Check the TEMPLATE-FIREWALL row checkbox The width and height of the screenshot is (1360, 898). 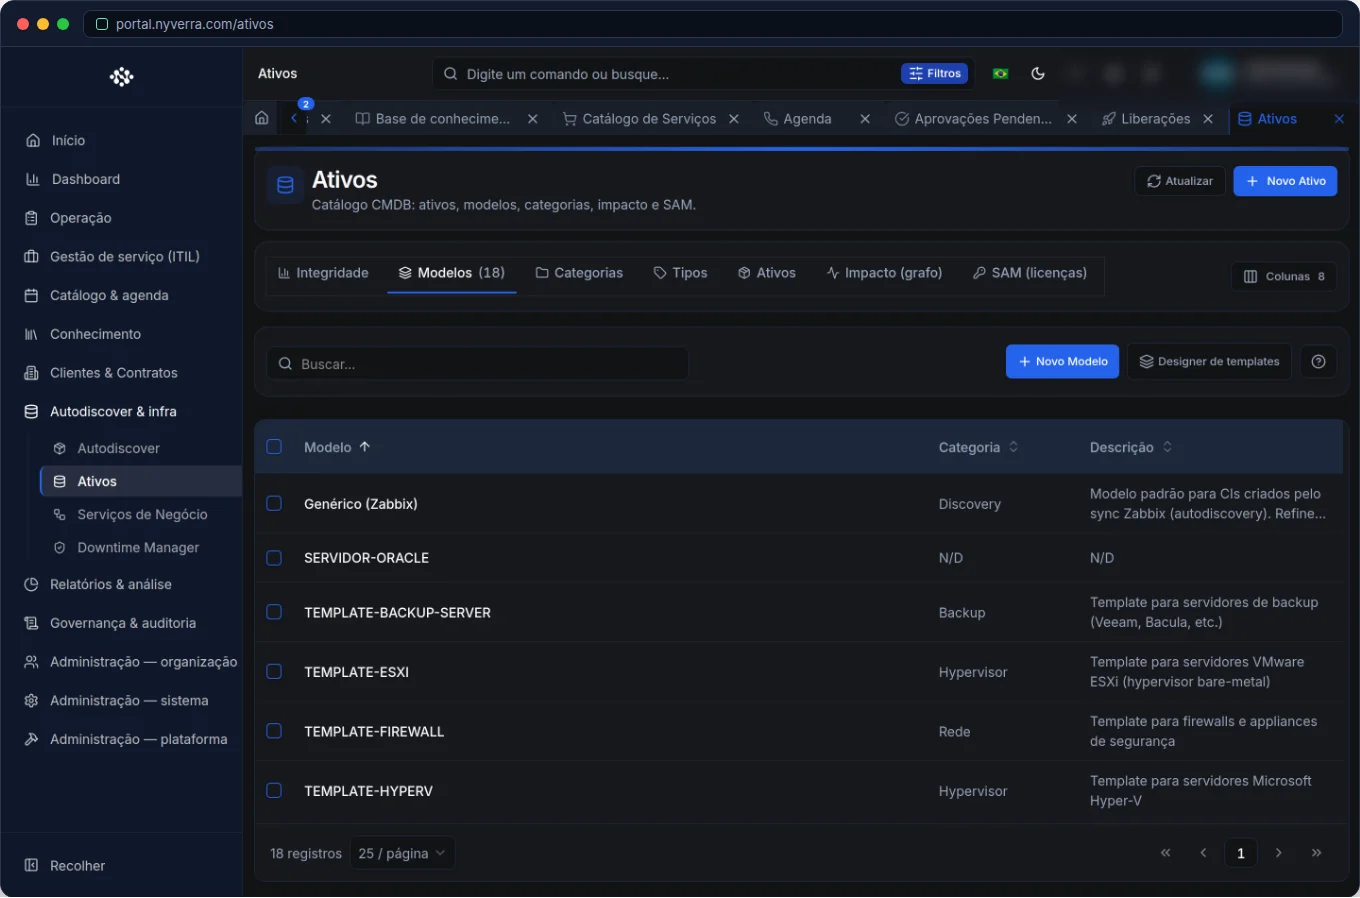click(x=274, y=731)
